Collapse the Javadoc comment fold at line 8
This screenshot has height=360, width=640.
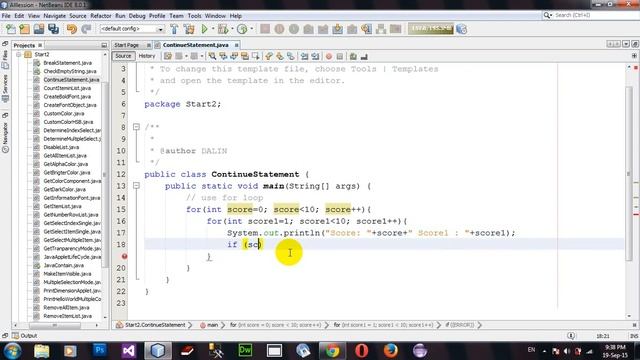(x=136, y=127)
